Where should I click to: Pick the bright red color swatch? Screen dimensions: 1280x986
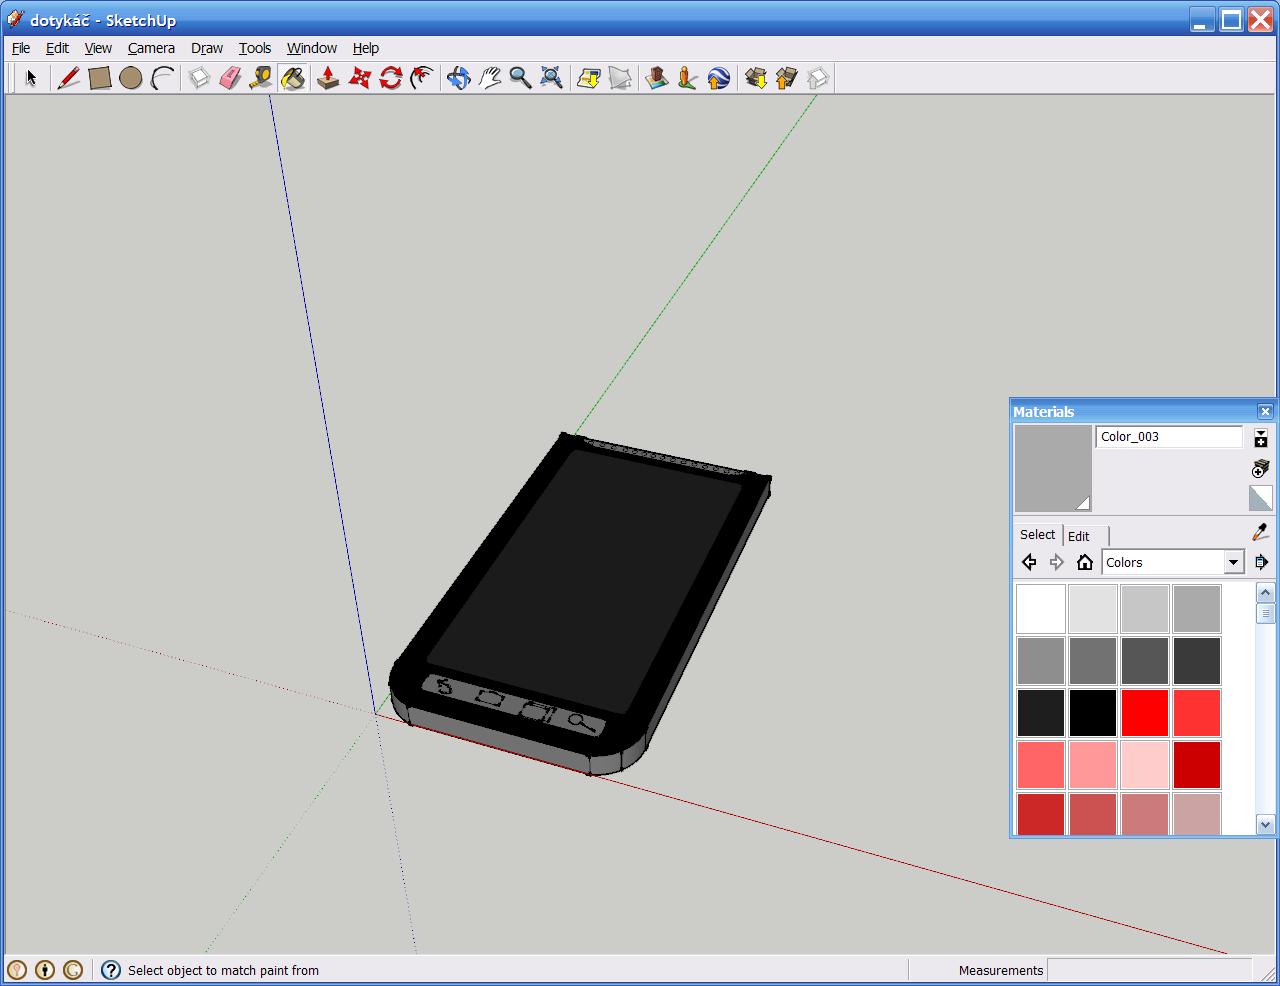point(1145,713)
